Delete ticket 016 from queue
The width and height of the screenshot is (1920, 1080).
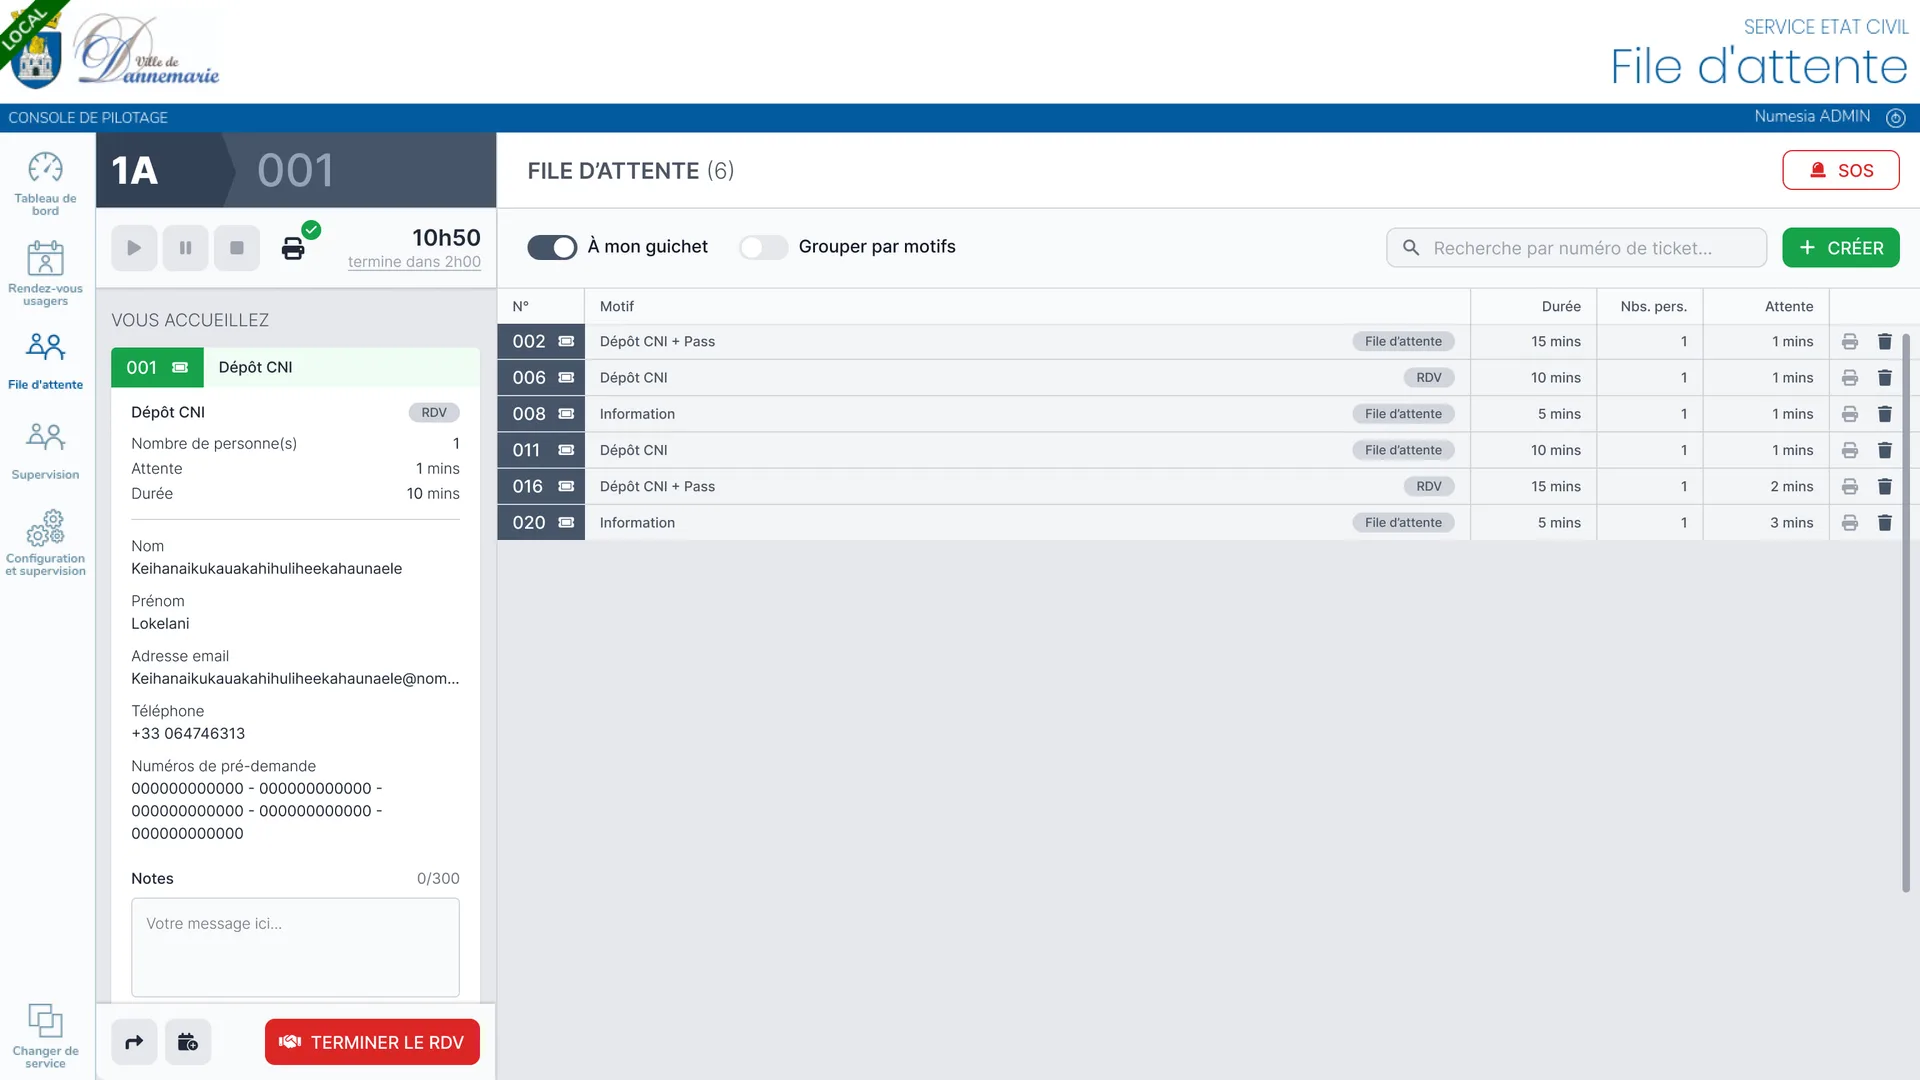(x=1885, y=487)
